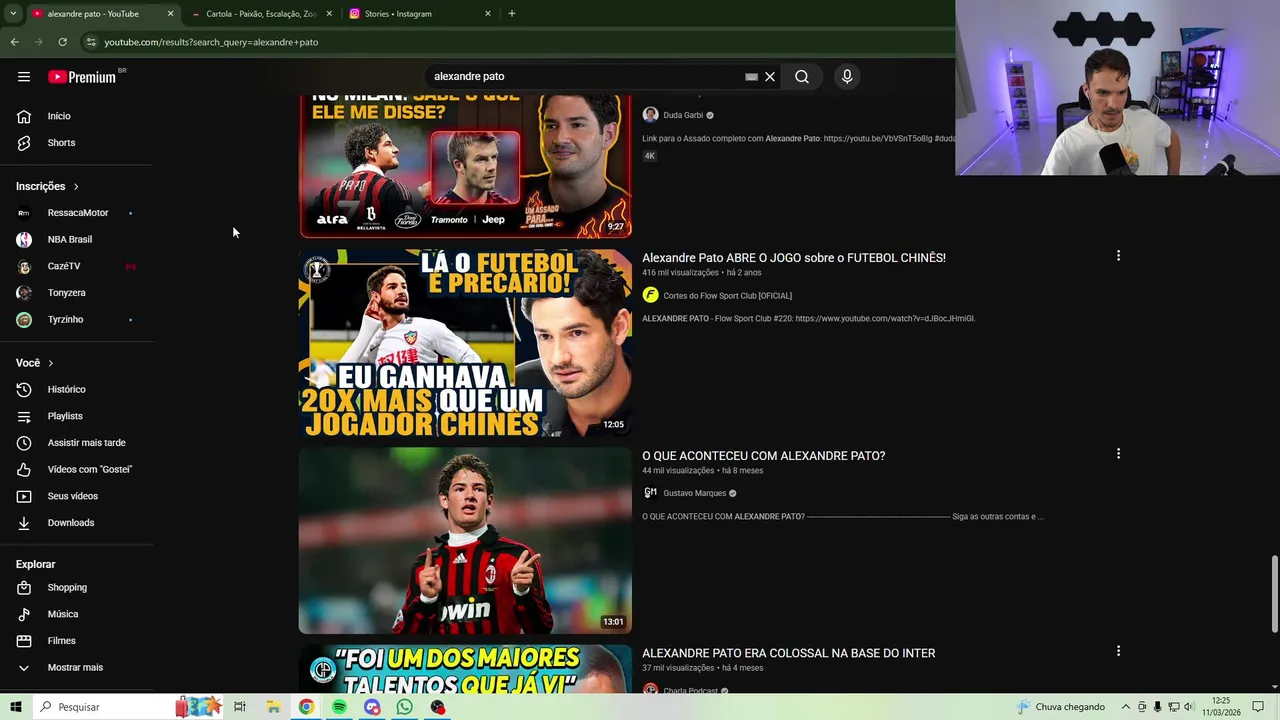Play the 9:27 Milan thumbnail video
1280x720 pixels.
coord(465,166)
